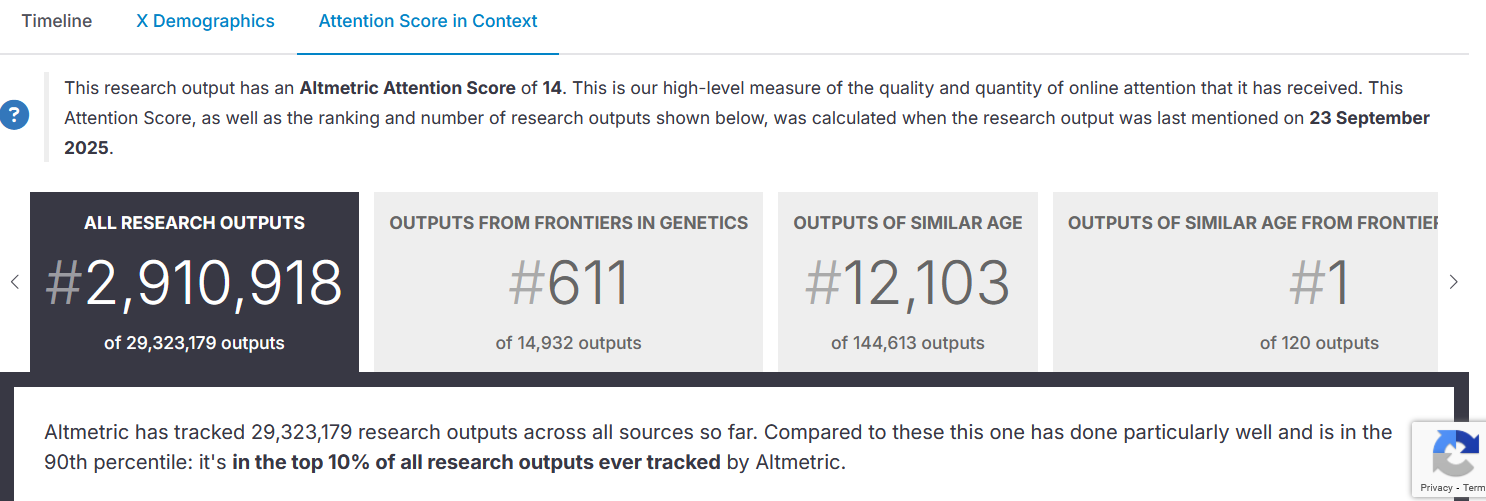This screenshot has height=501, width=1486.
Task: Click the 'of 144,613 outputs' text
Action: (x=908, y=343)
